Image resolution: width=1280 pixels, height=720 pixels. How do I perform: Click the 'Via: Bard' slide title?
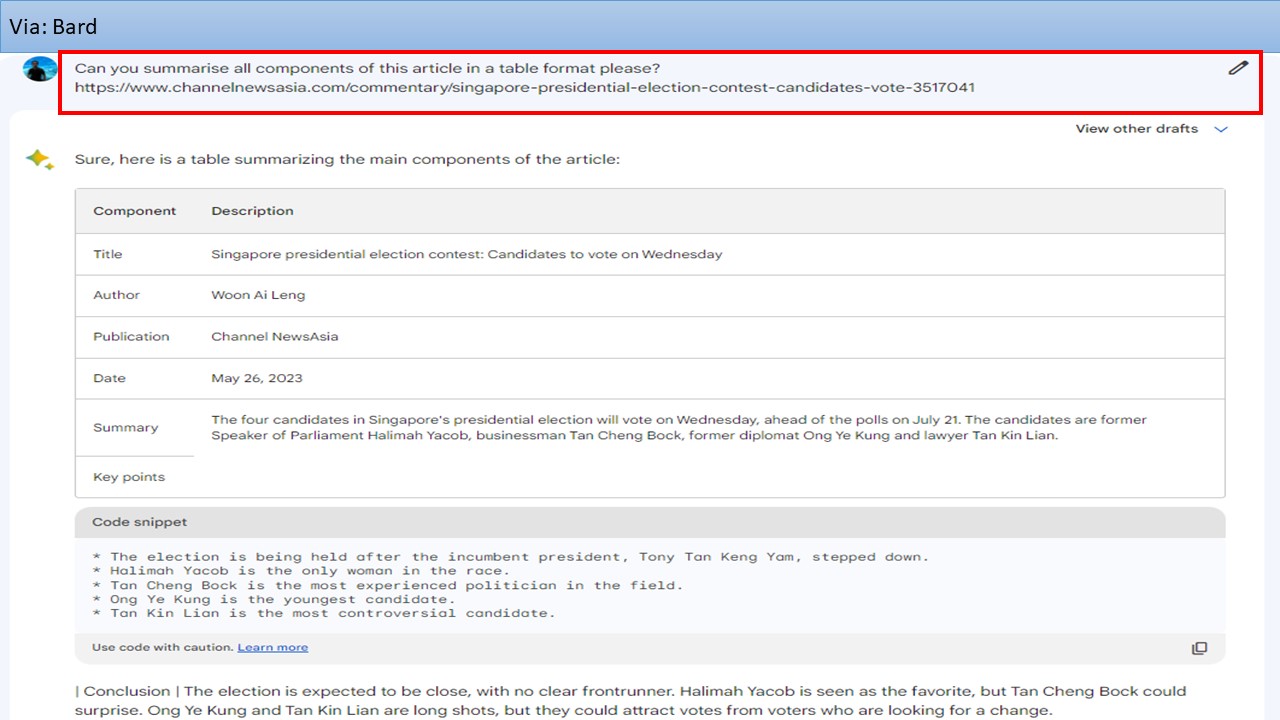click(53, 27)
